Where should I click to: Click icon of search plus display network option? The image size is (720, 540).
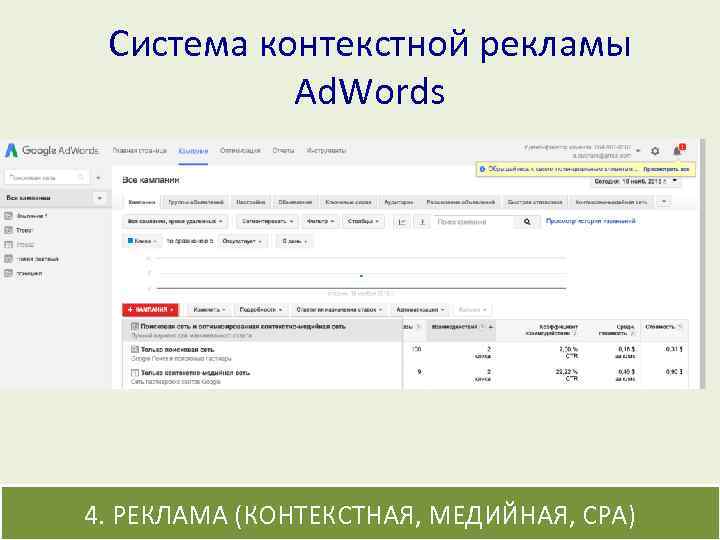pyautogui.click(x=135, y=326)
